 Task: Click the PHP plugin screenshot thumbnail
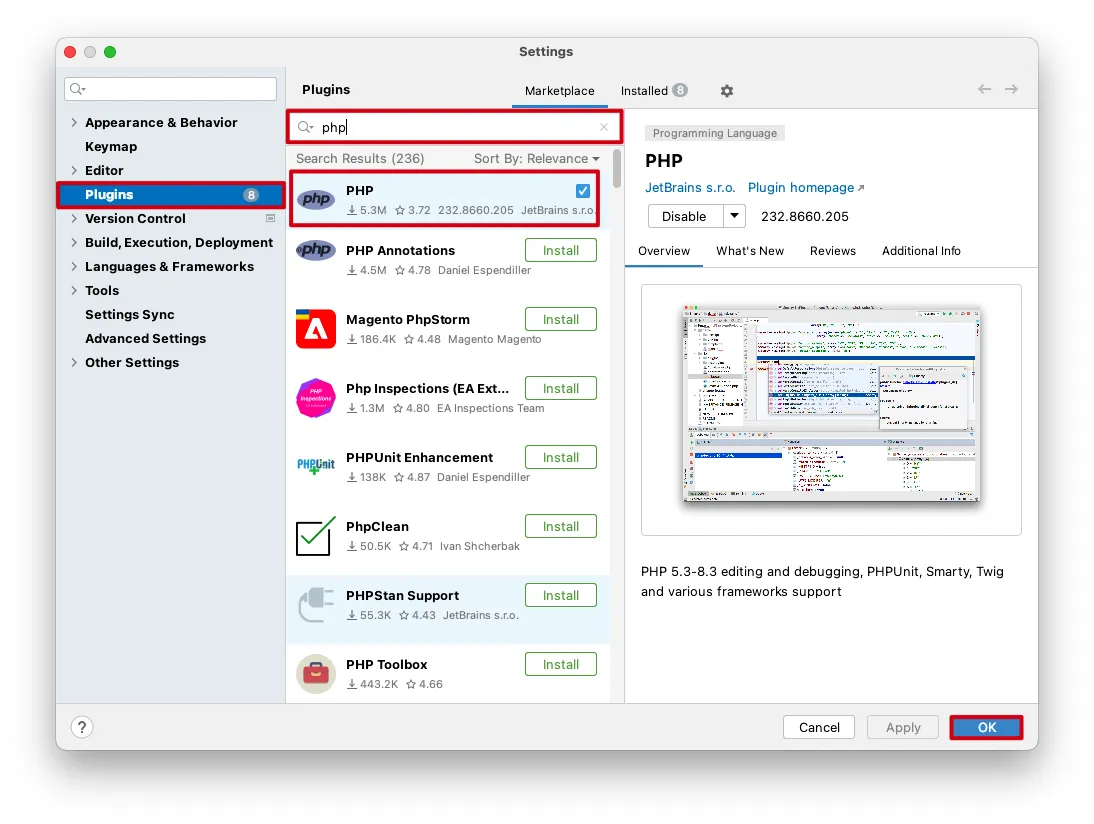(831, 406)
